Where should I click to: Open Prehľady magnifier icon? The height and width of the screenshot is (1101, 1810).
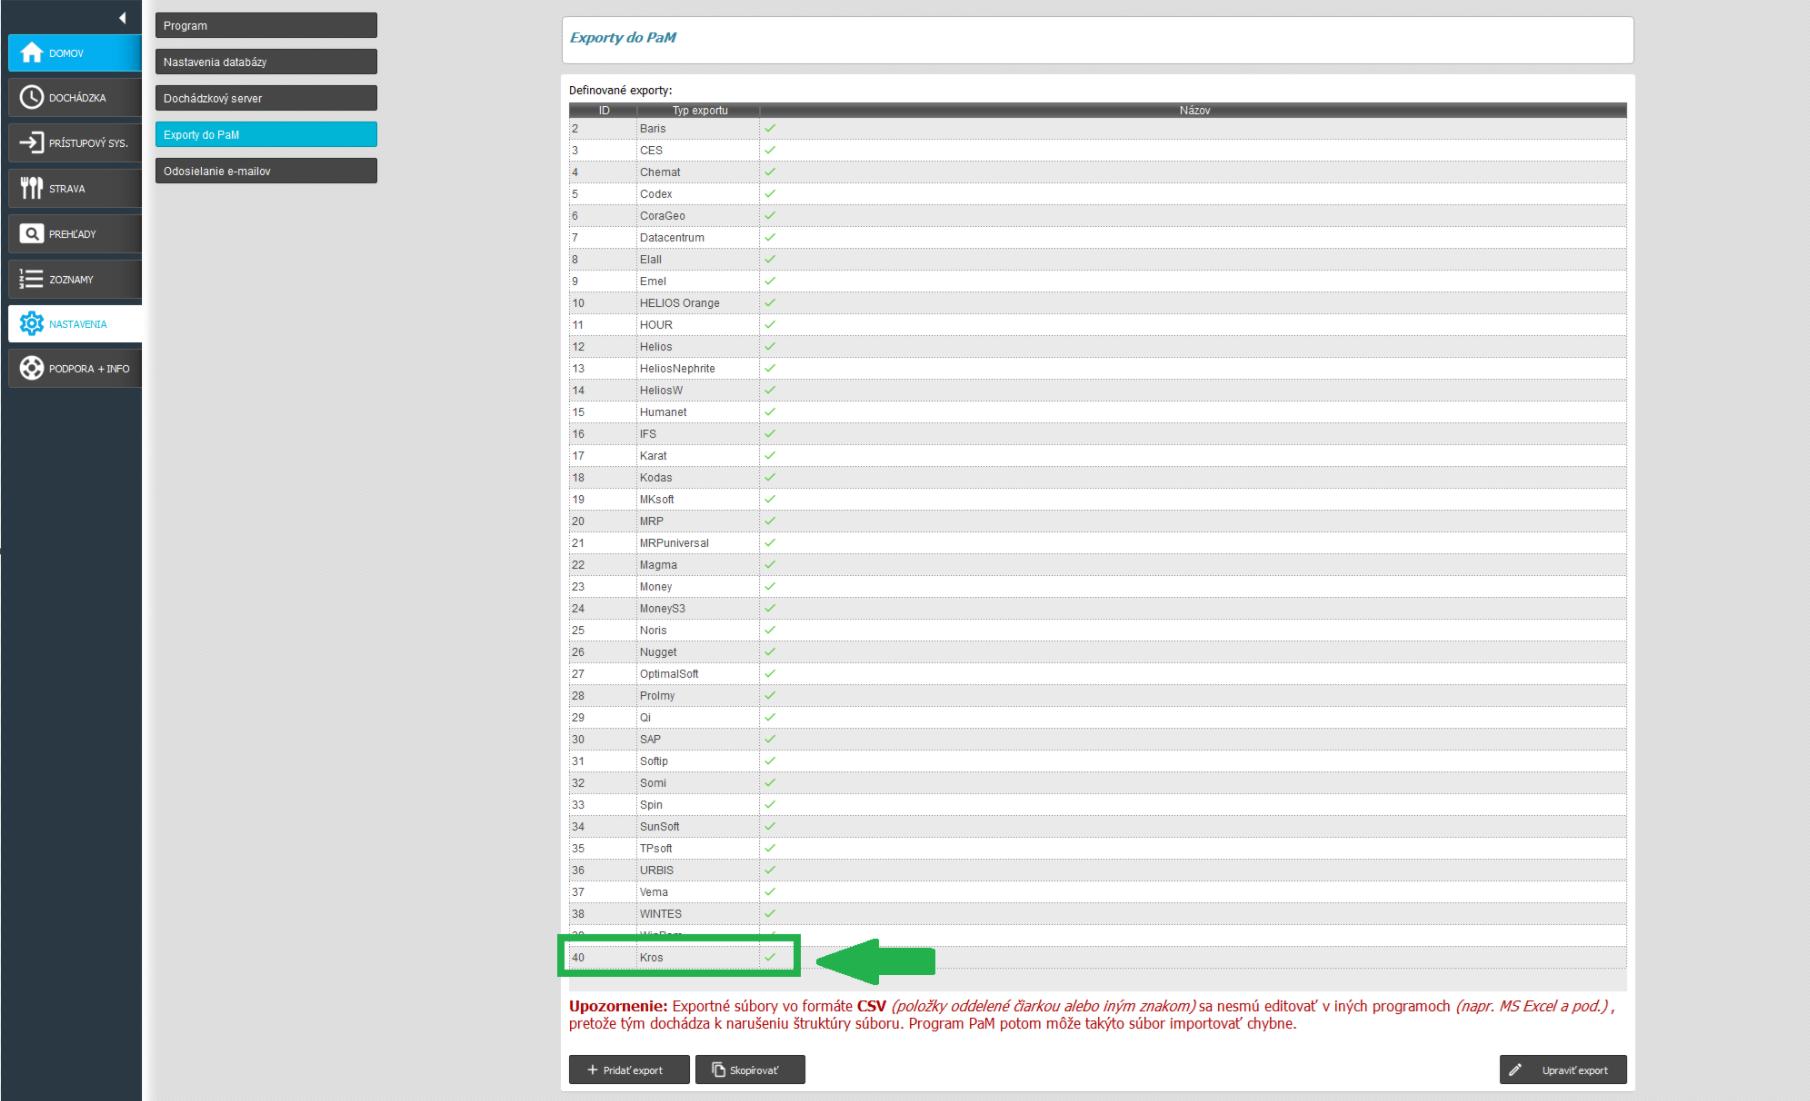click(32, 234)
